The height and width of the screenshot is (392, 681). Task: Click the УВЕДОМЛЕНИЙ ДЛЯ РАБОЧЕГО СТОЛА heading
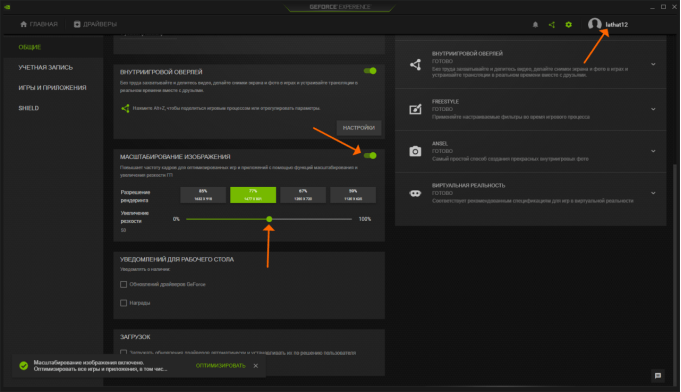tap(177, 259)
